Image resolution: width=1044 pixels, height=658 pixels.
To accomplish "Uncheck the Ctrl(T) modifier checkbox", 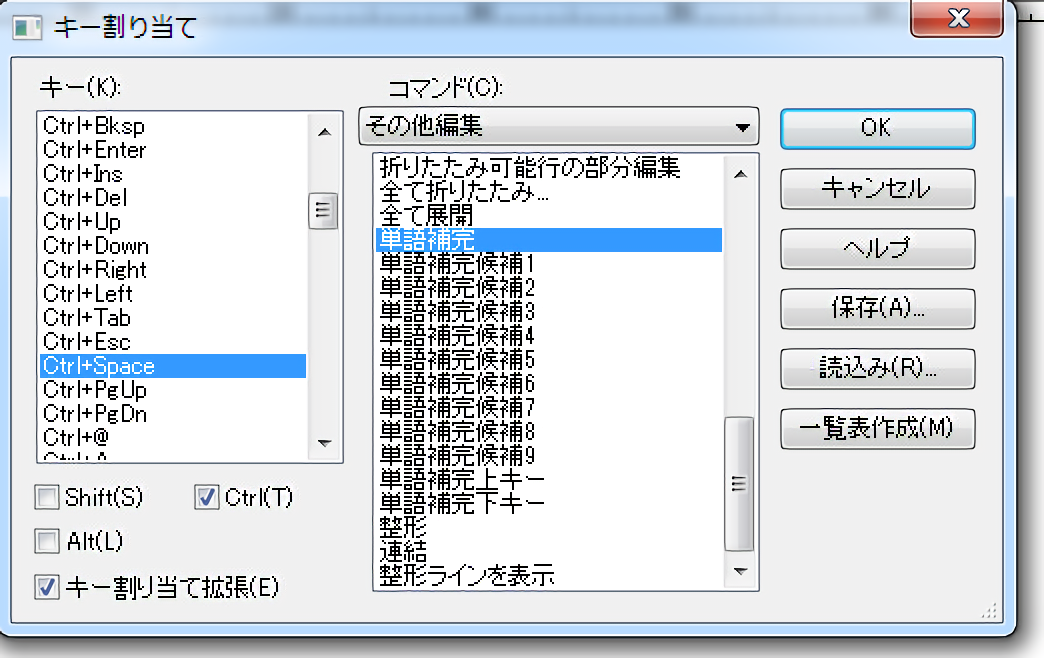I will (x=208, y=497).
